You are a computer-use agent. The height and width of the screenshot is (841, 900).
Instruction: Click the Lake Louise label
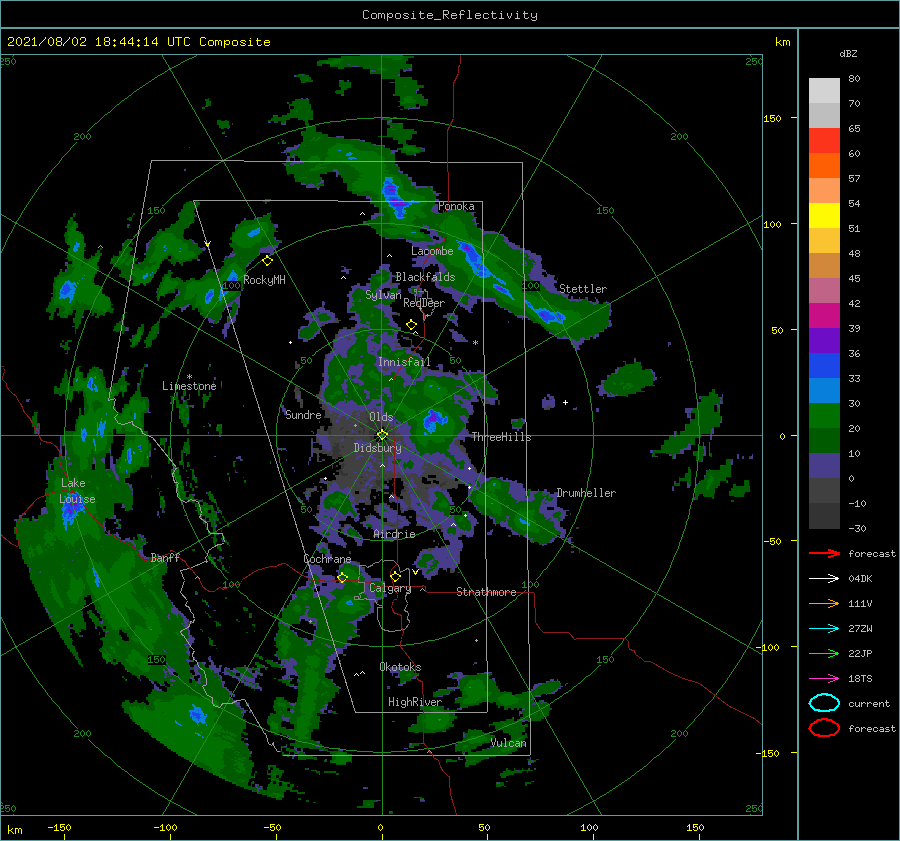[77, 491]
